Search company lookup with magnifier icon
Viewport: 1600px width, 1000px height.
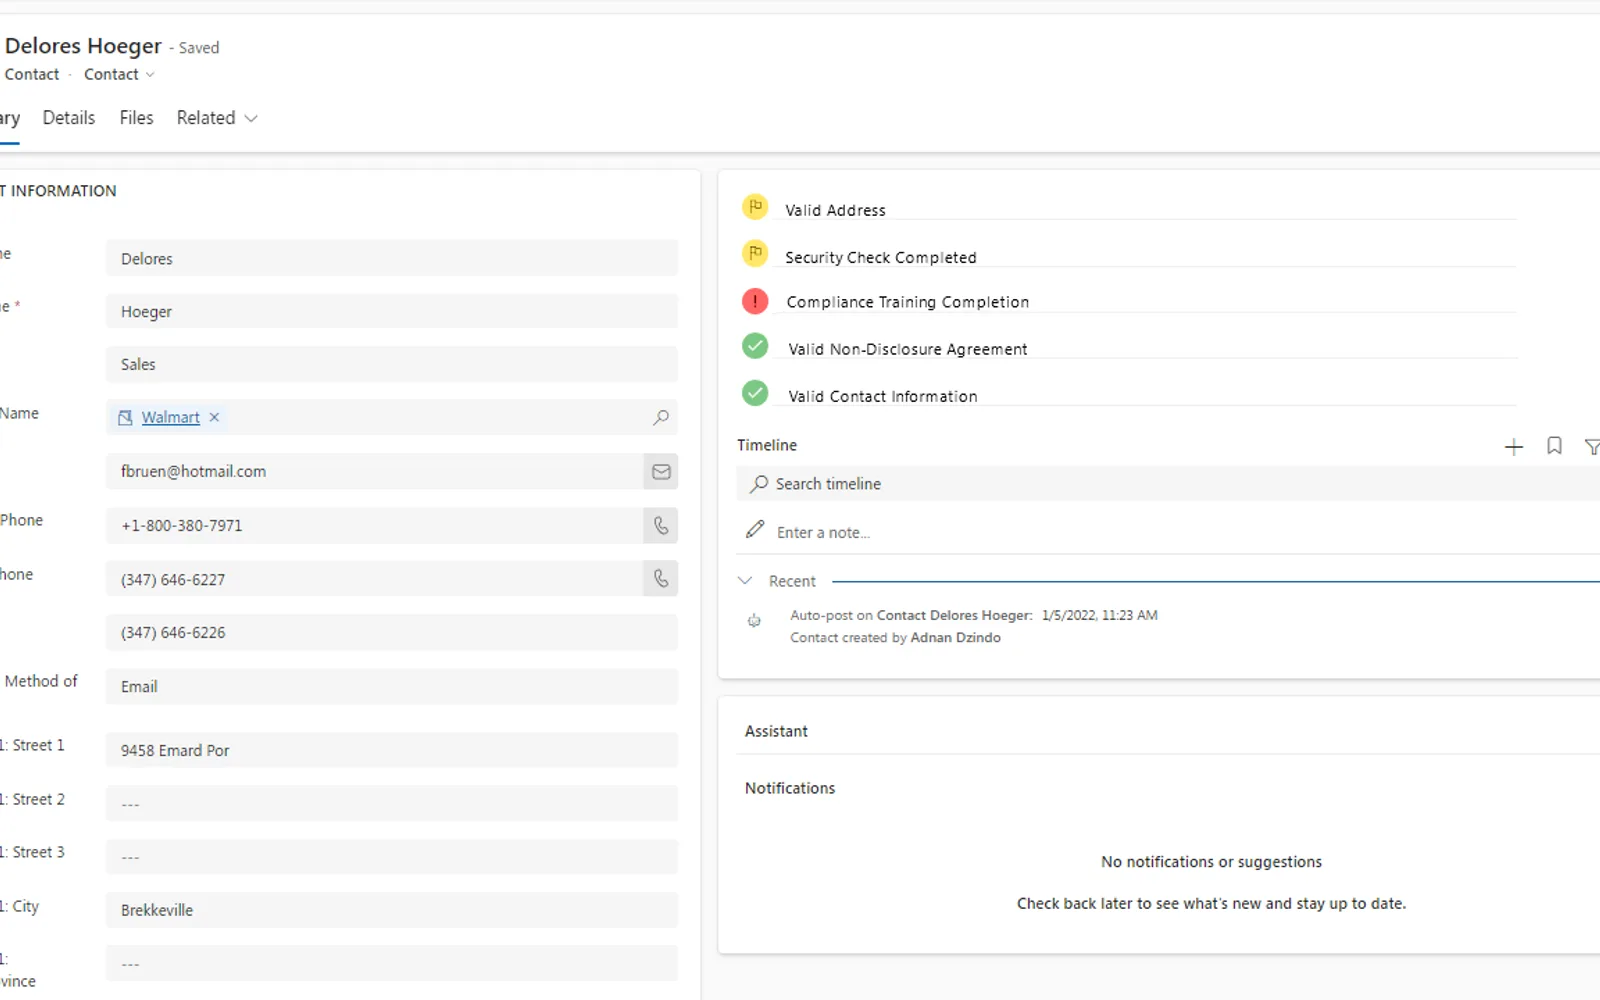[x=661, y=418]
